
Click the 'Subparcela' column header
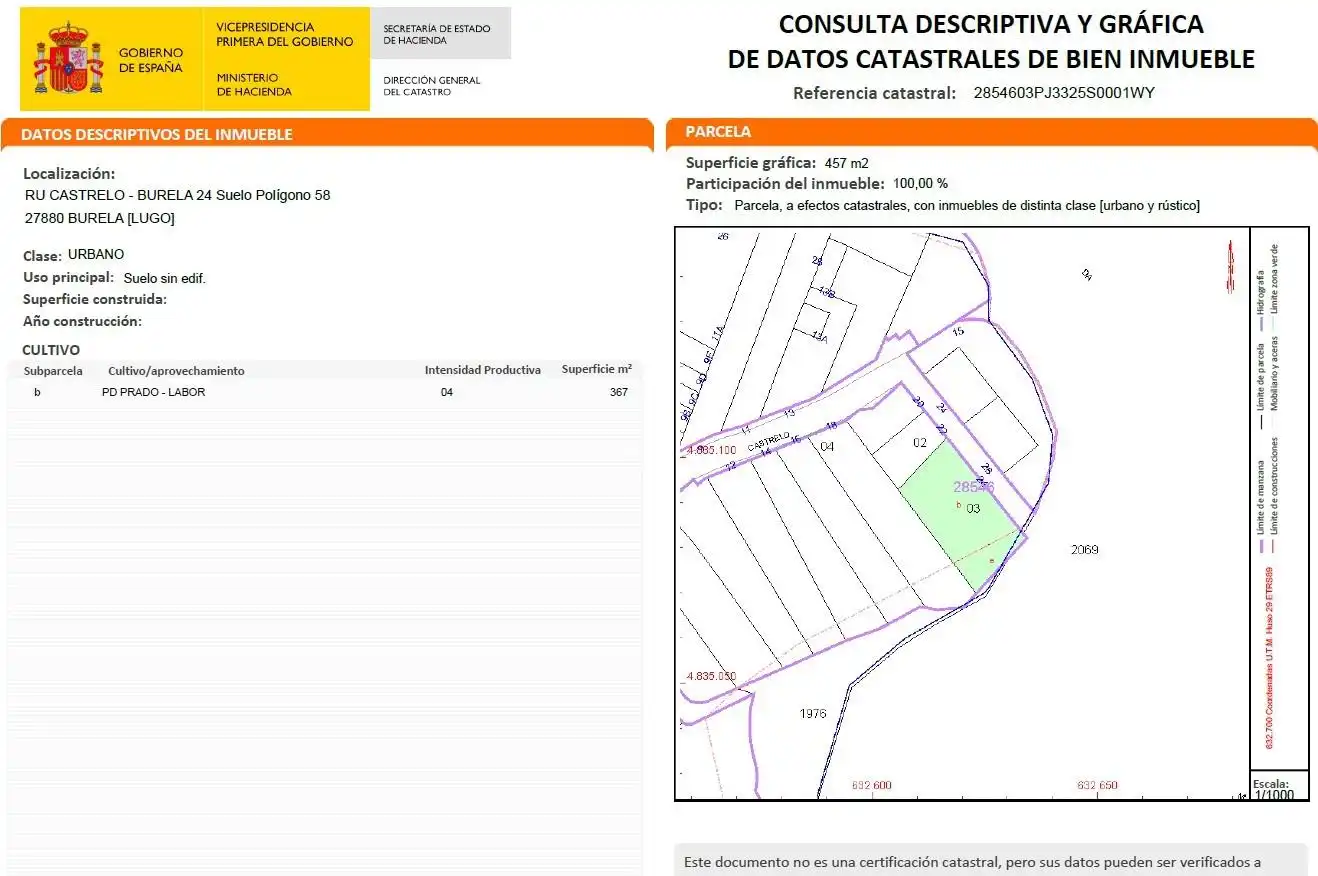[53, 370]
